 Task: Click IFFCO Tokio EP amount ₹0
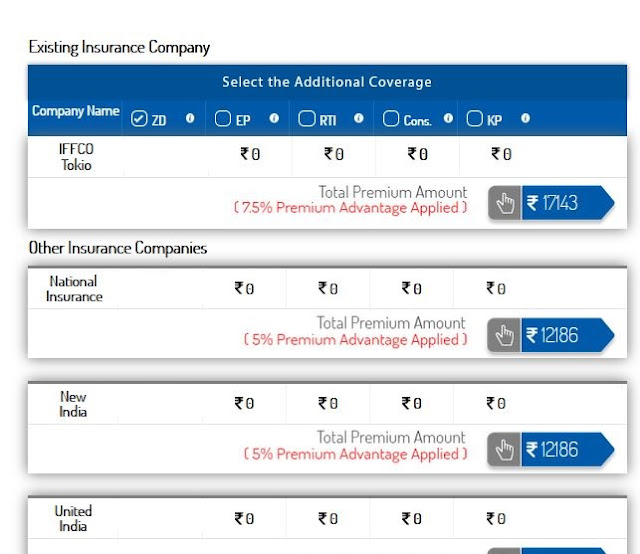point(250,154)
